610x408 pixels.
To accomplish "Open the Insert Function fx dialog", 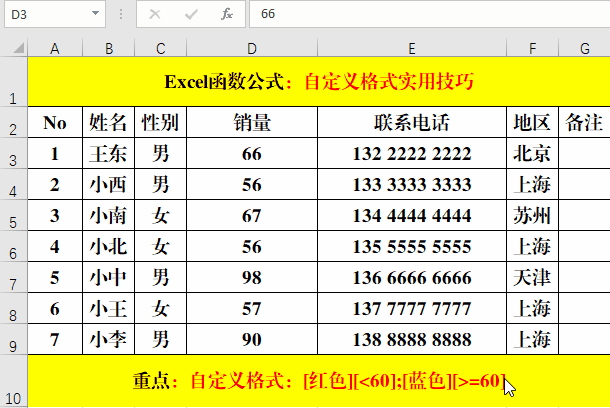I will (227, 14).
